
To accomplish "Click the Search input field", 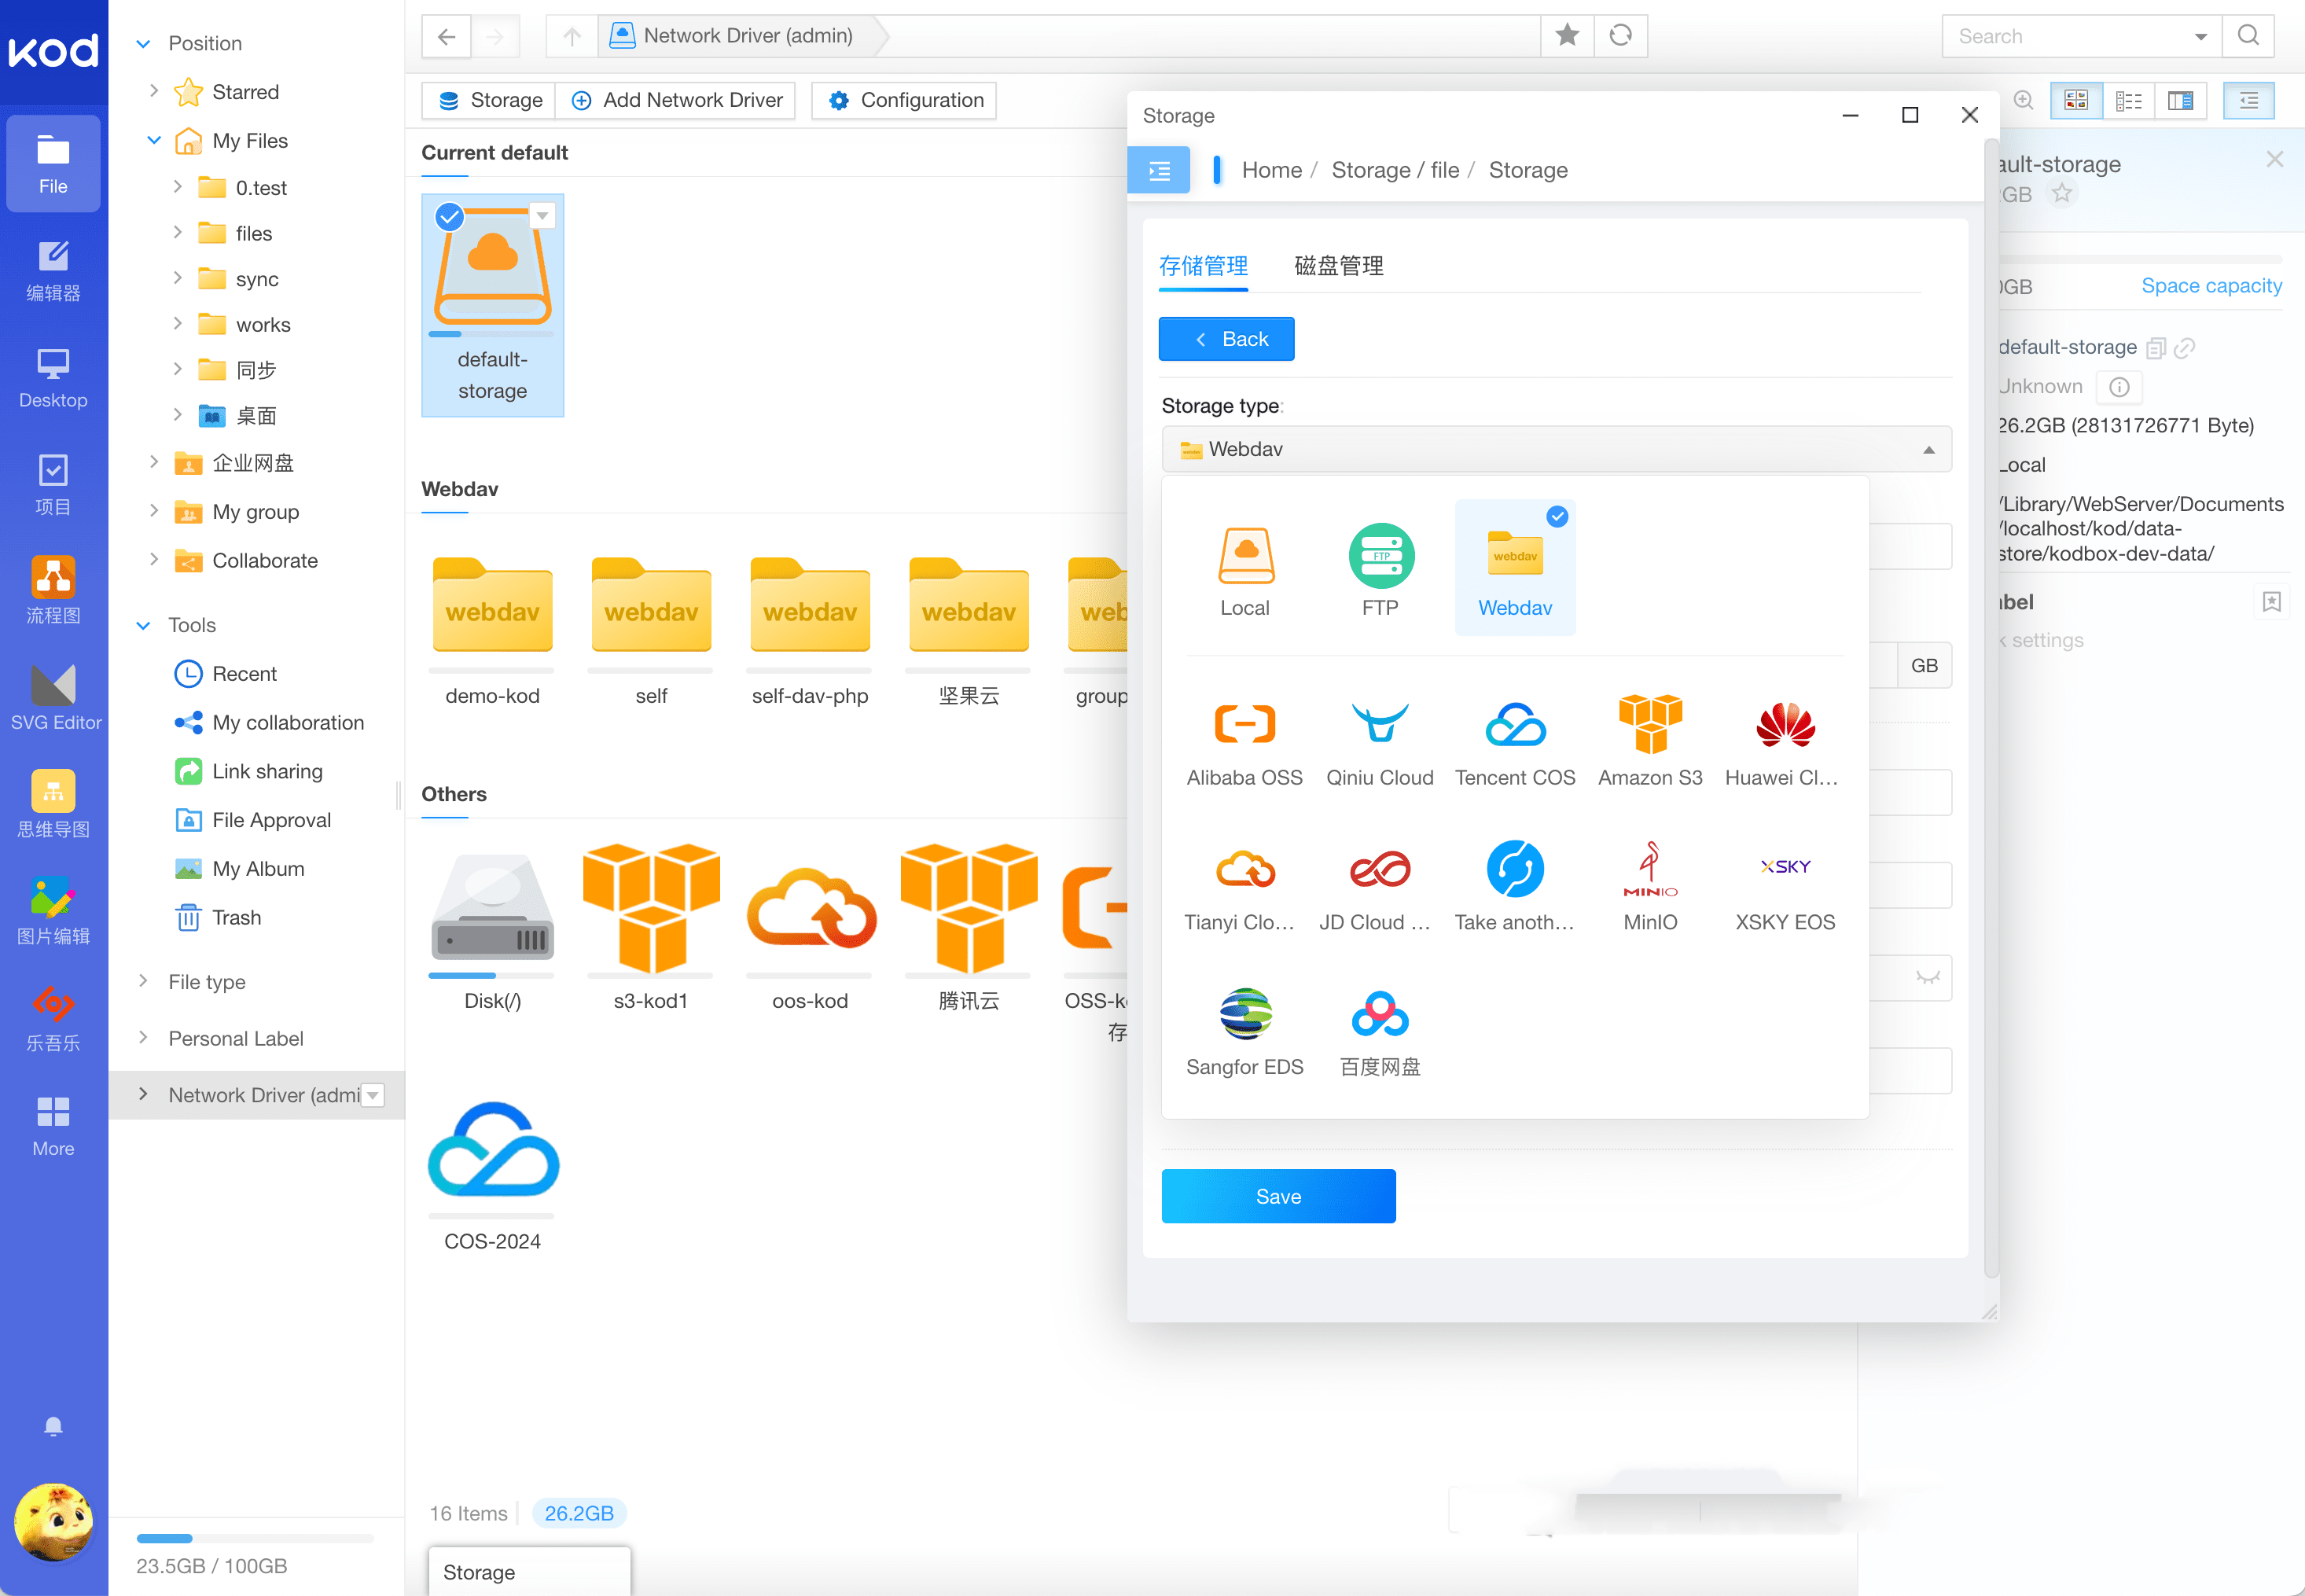I will pyautogui.click(x=2068, y=36).
